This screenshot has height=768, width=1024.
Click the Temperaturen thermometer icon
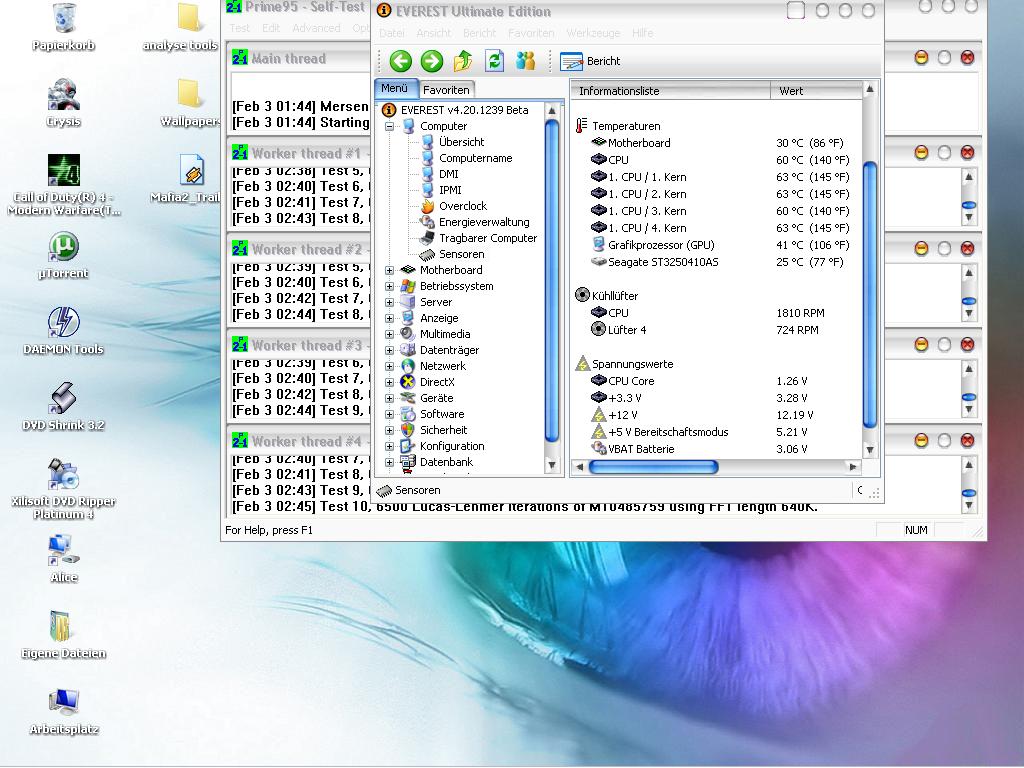(581, 125)
